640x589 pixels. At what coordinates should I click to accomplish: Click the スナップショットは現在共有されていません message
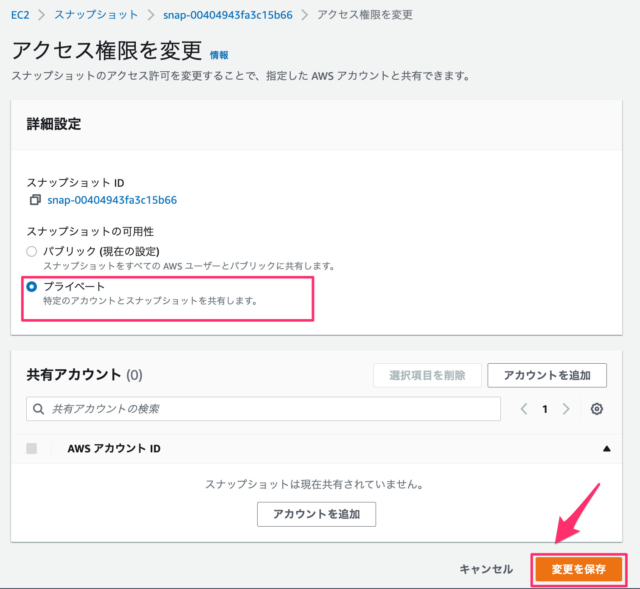tap(314, 485)
